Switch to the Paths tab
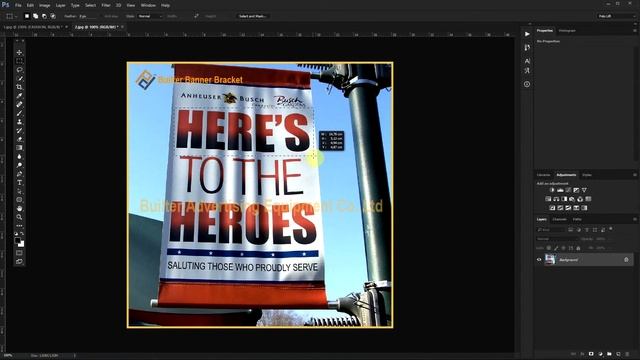Screen dimensions: 640x360 coord(577,219)
